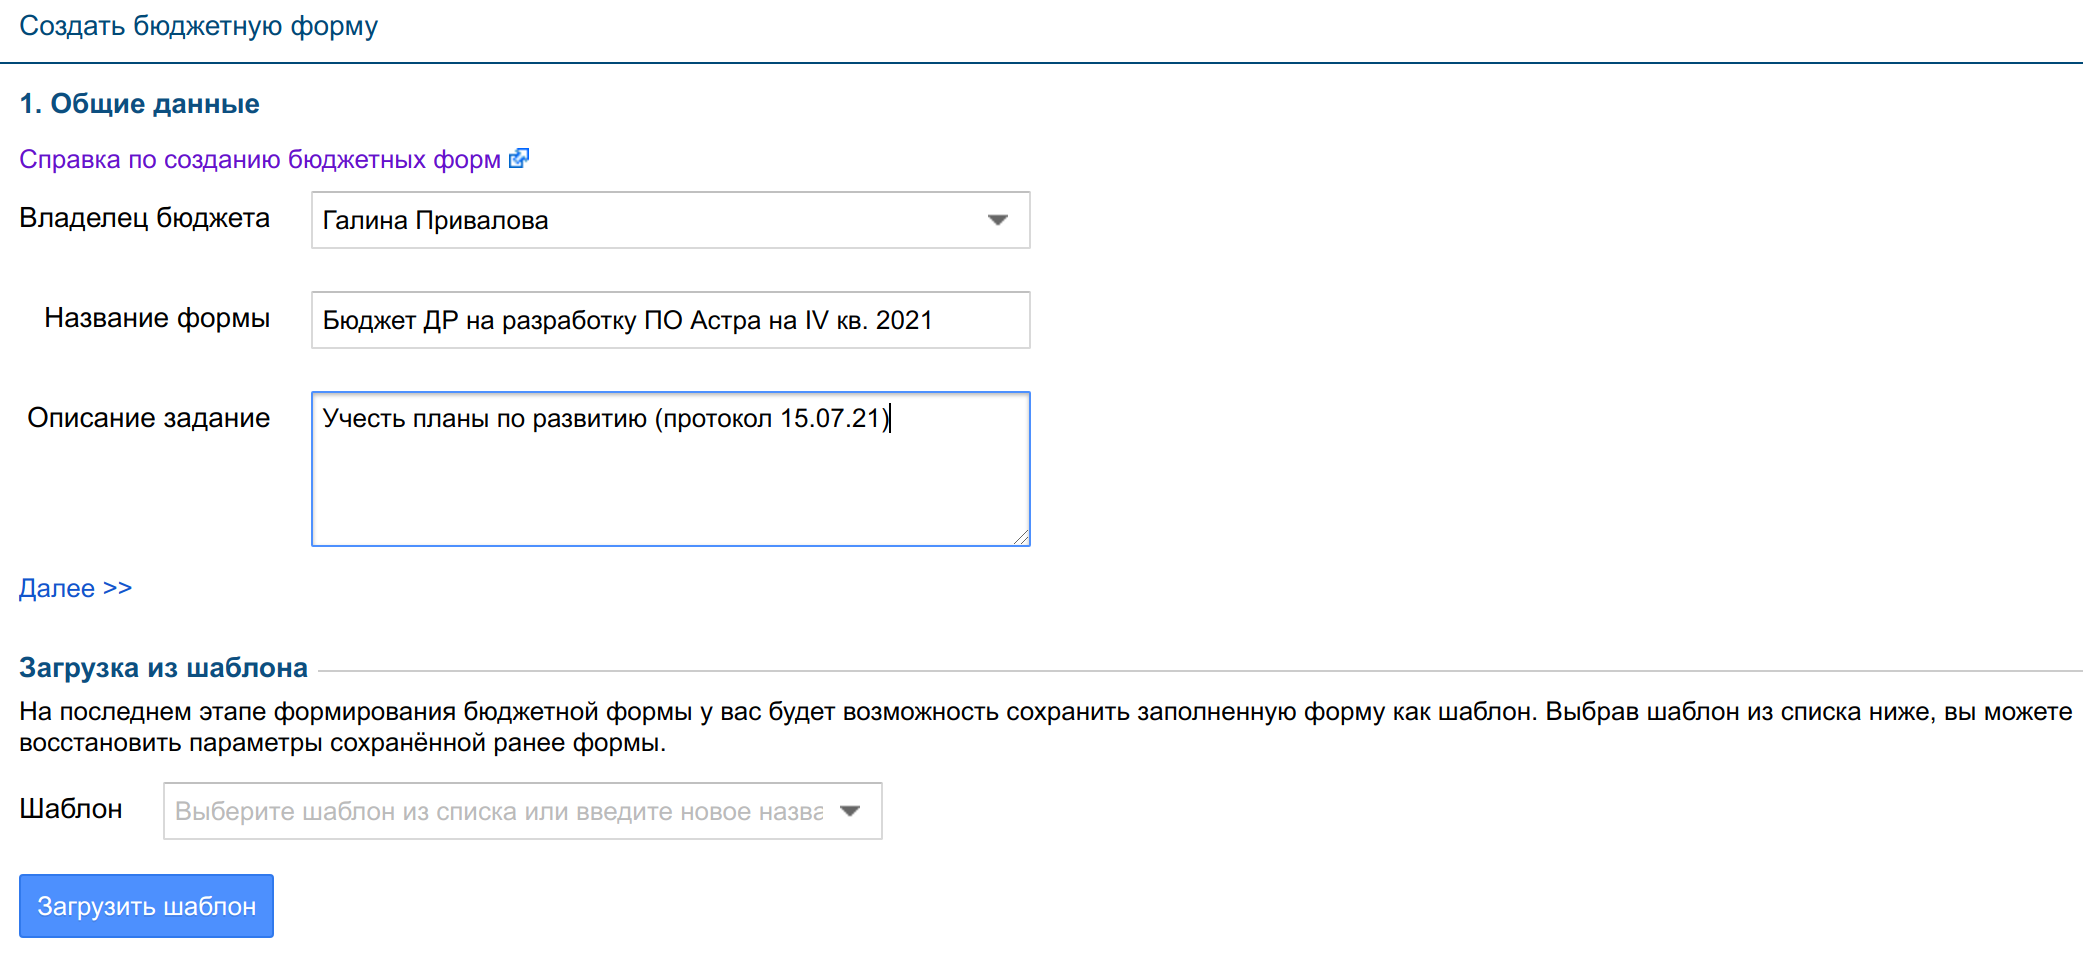Click the arrow in the budget owner combo box
Viewport: 2083px width, 962px height.
(997, 220)
